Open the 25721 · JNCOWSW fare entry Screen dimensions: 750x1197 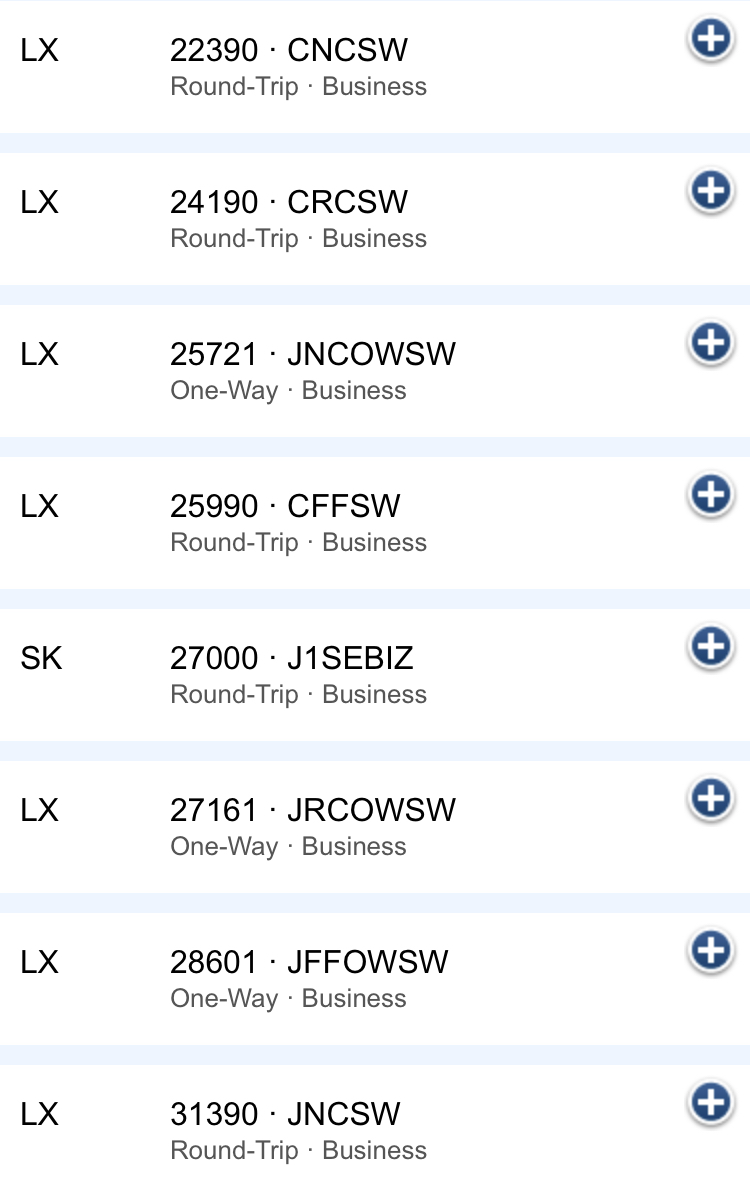pos(312,354)
